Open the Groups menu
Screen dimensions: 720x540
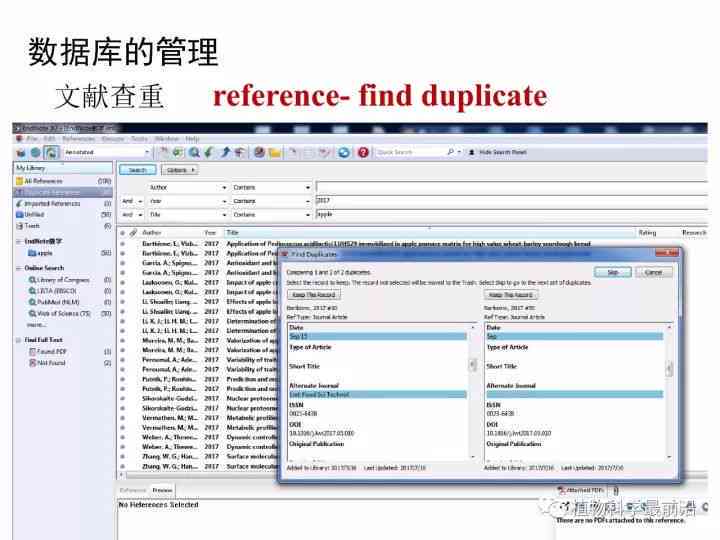113,139
